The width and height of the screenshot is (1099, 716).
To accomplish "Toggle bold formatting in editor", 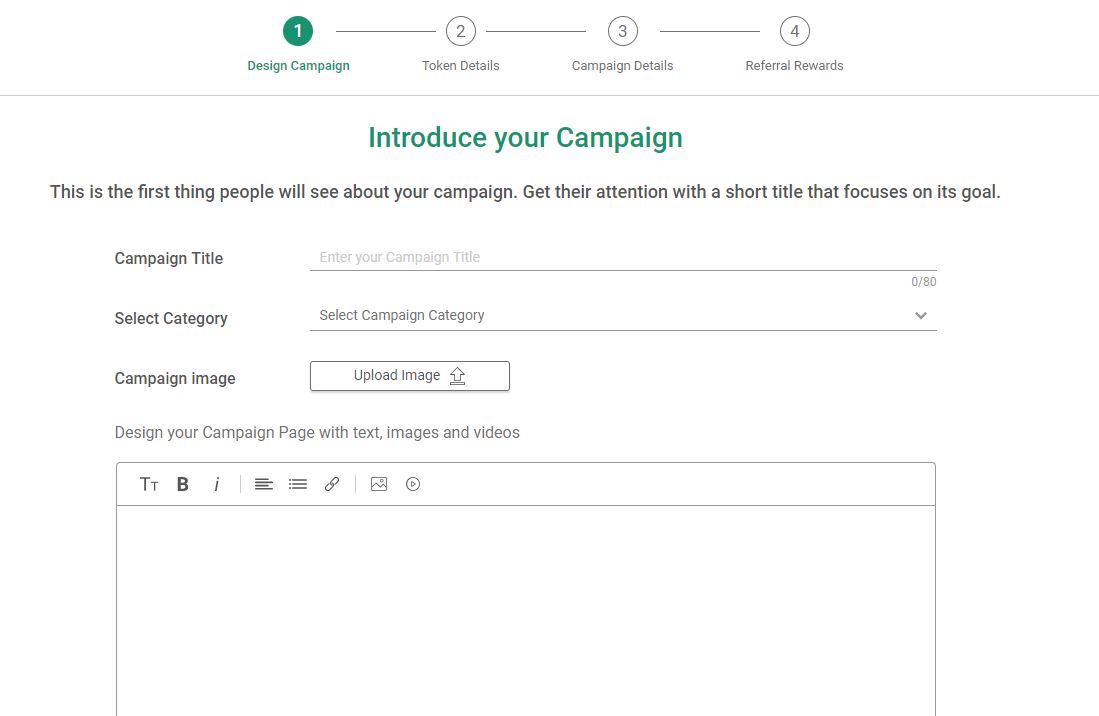I will tap(182, 484).
